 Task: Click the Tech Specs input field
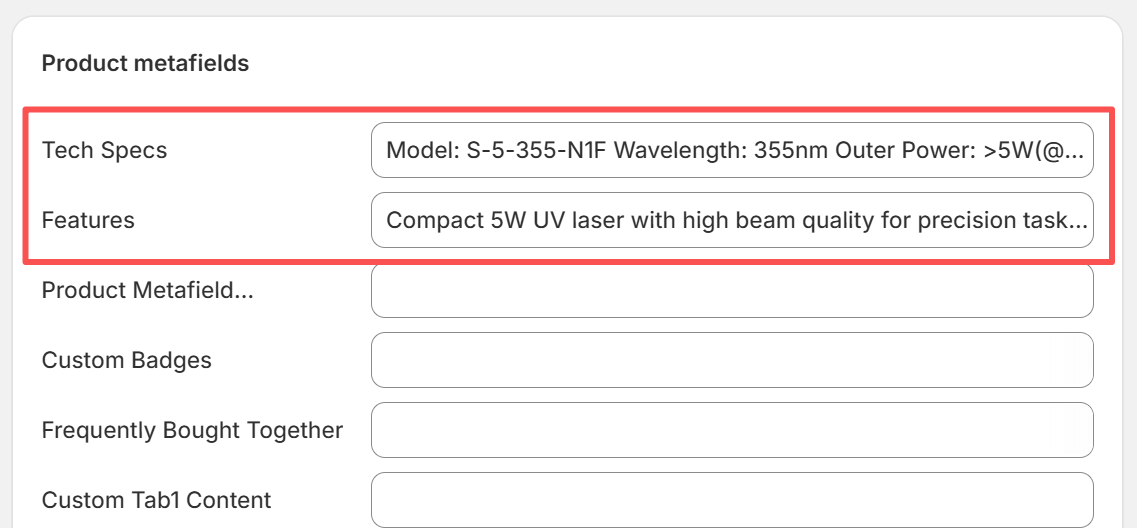coord(731,151)
